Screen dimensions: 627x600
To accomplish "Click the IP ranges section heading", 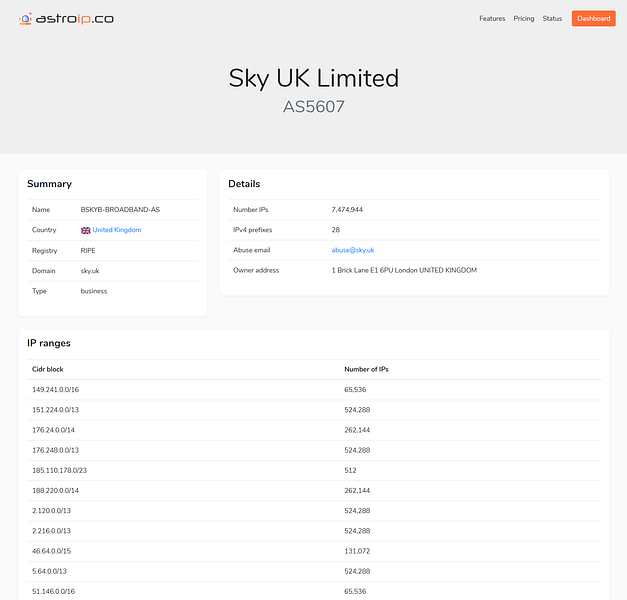I will [49, 343].
